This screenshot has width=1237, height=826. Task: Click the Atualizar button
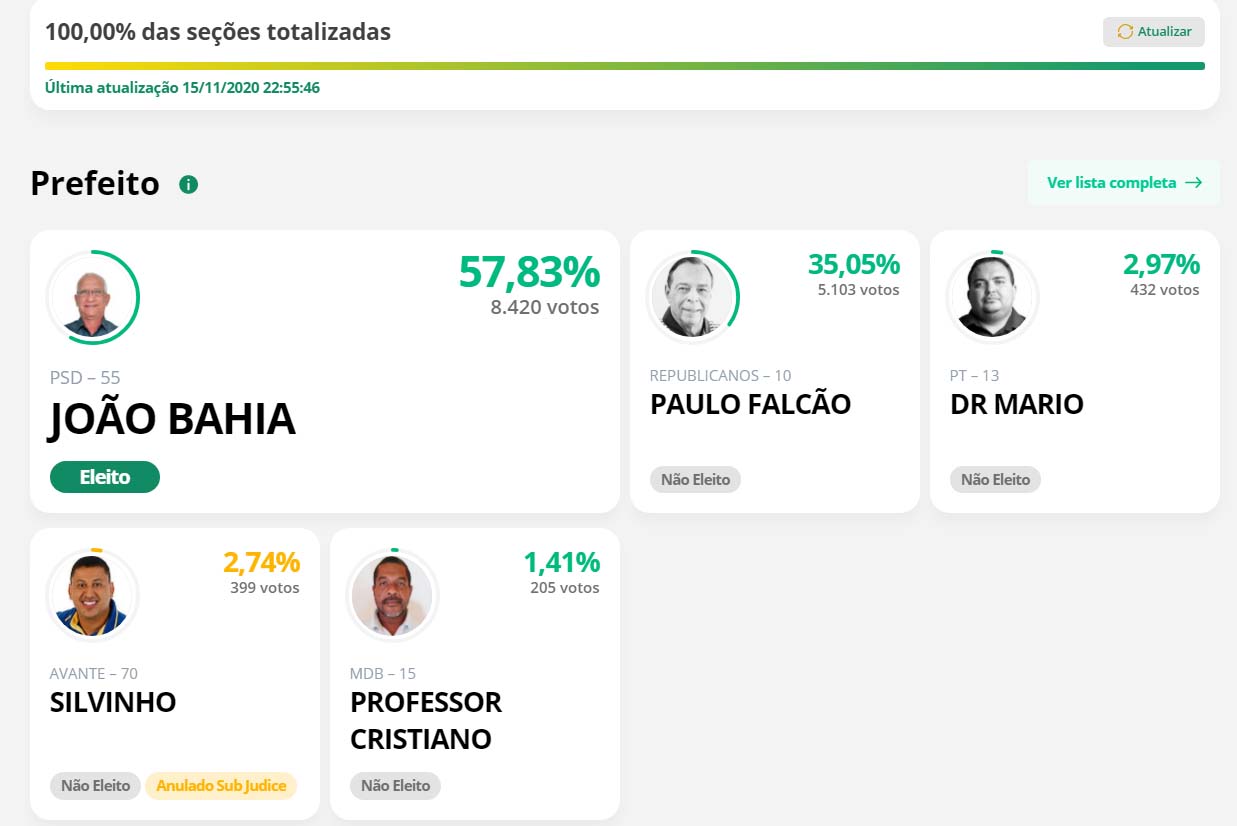coord(1154,32)
